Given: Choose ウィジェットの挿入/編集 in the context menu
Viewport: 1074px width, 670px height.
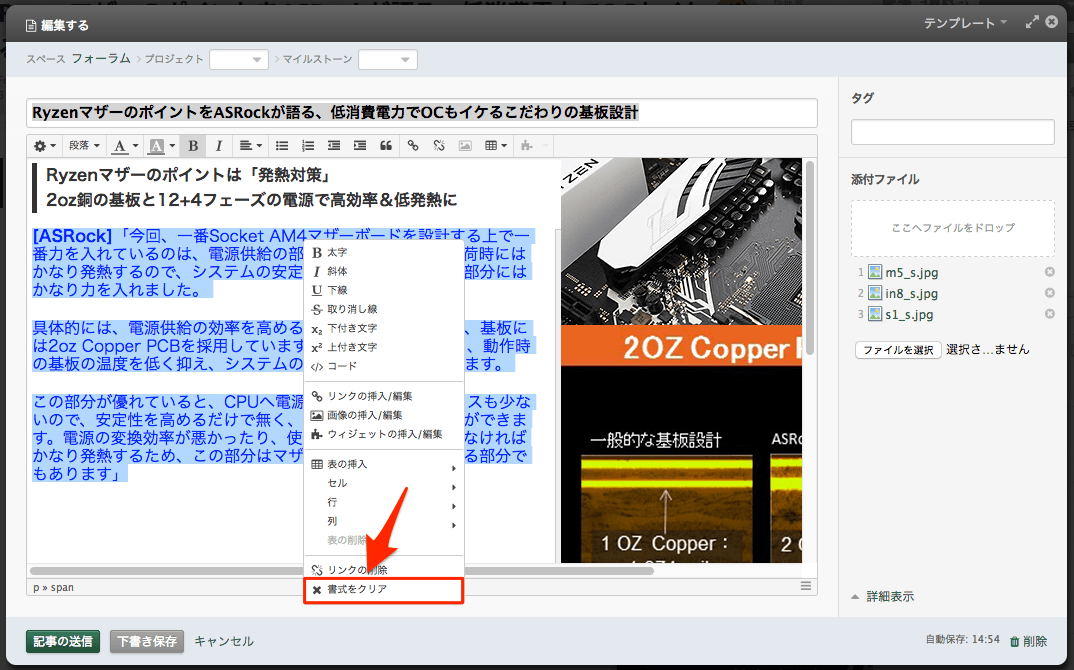Looking at the screenshot, I should click(x=384, y=434).
